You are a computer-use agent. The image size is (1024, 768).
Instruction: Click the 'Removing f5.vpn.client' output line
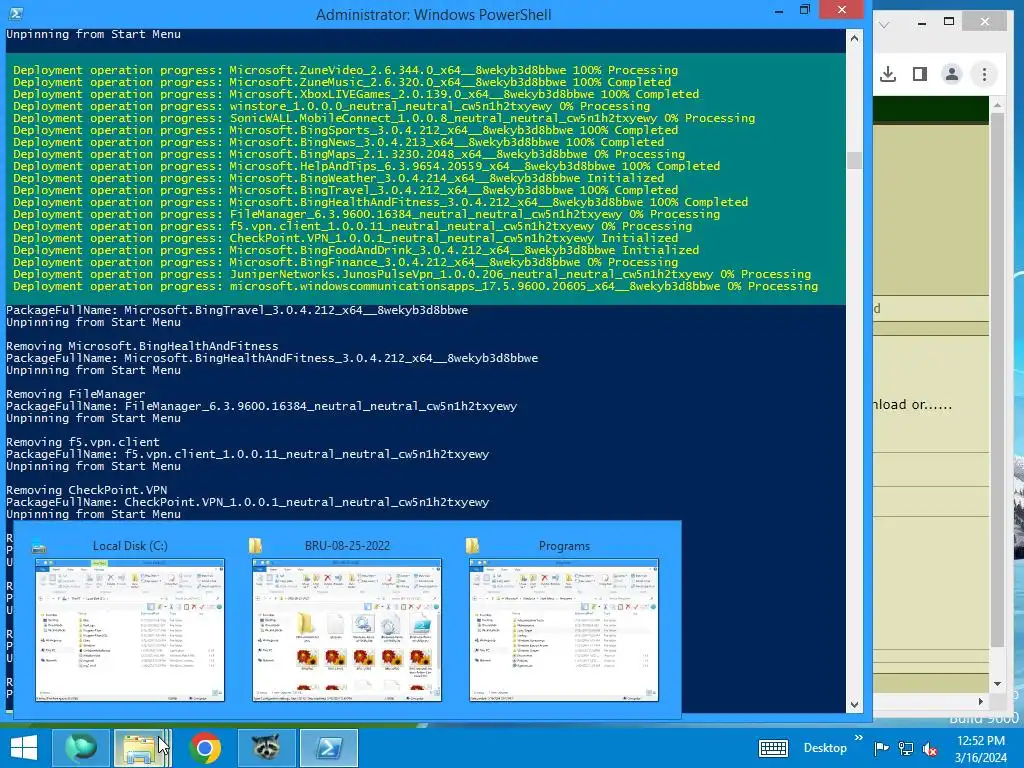[x=83, y=442]
